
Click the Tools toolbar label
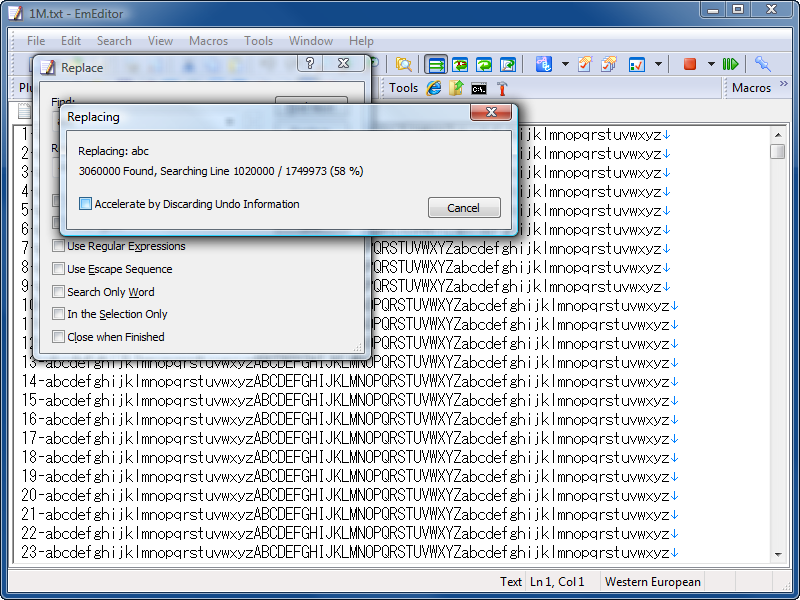pos(404,88)
